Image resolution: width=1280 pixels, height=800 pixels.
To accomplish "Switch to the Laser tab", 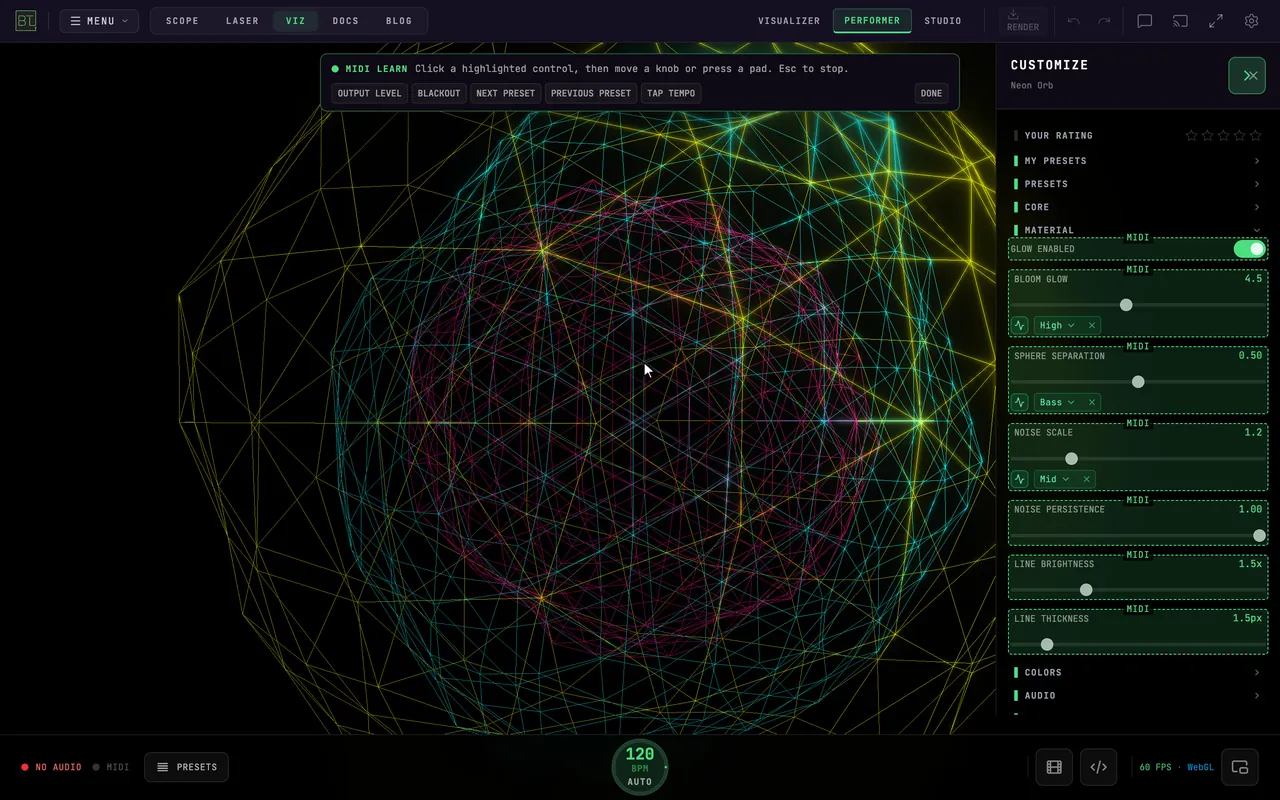I will click(x=242, y=21).
